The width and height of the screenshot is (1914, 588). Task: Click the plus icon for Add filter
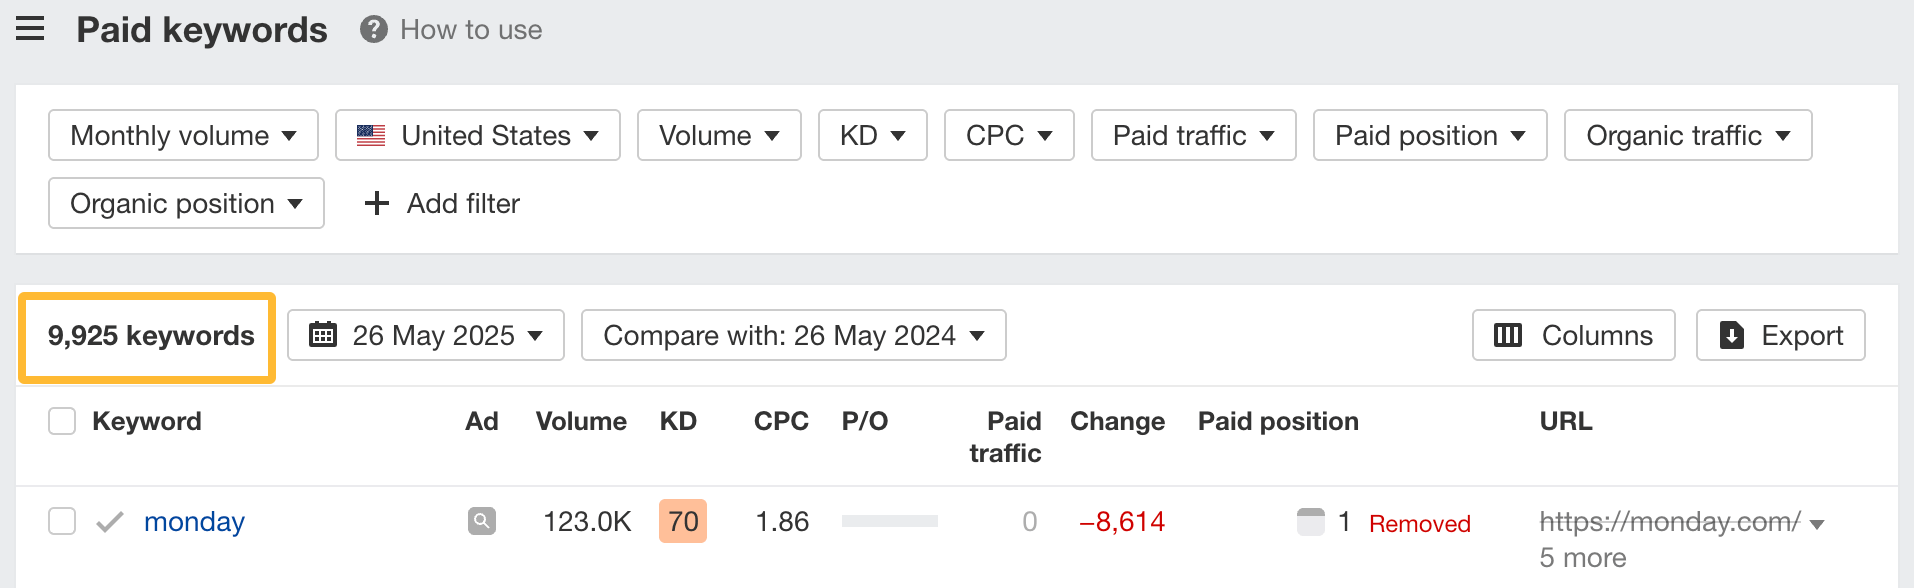[377, 203]
